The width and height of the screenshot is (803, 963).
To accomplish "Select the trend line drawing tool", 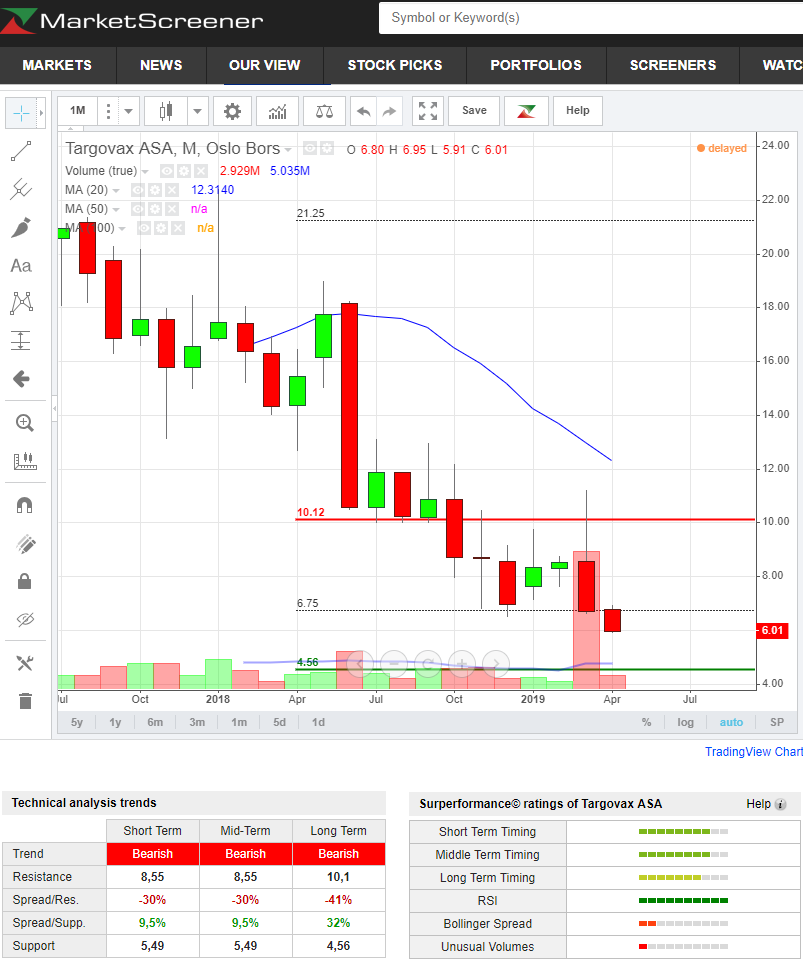I will (21, 151).
